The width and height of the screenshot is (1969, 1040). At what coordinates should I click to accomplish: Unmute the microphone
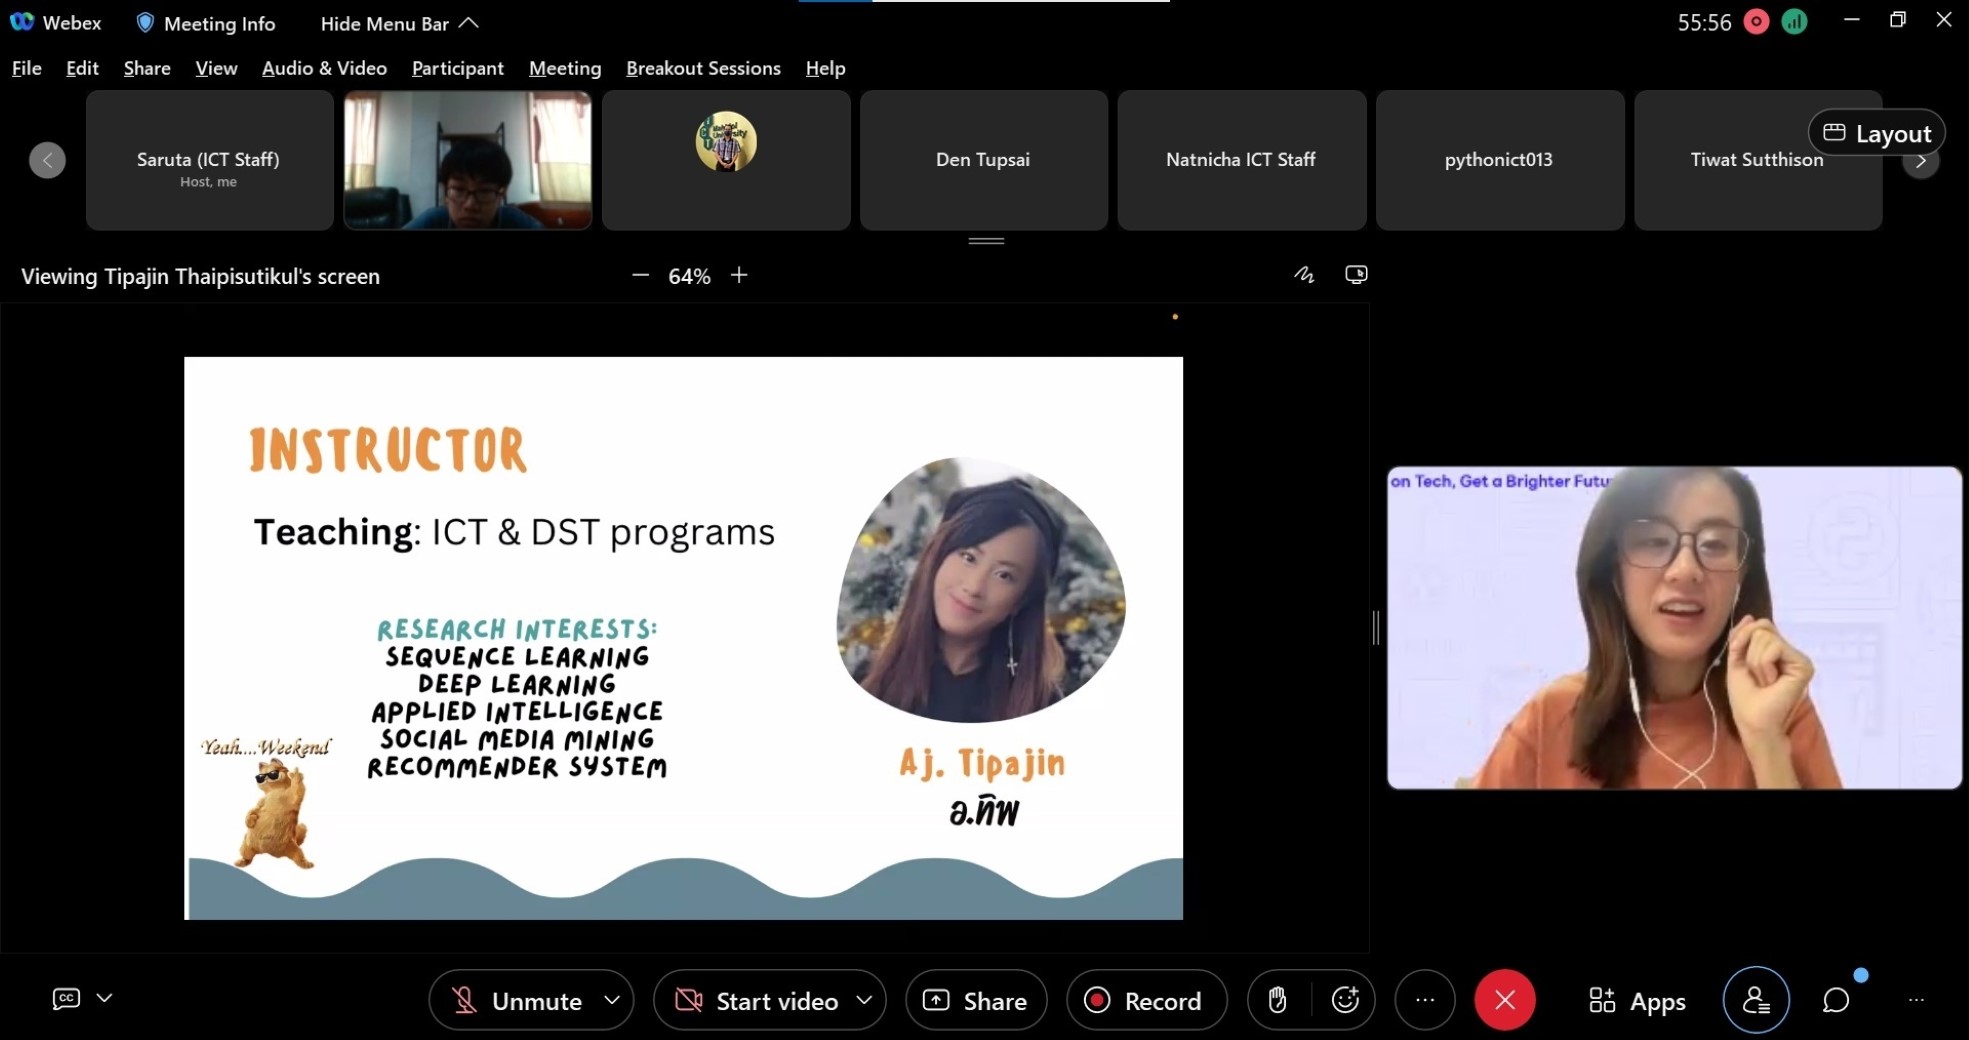[516, 1000]
